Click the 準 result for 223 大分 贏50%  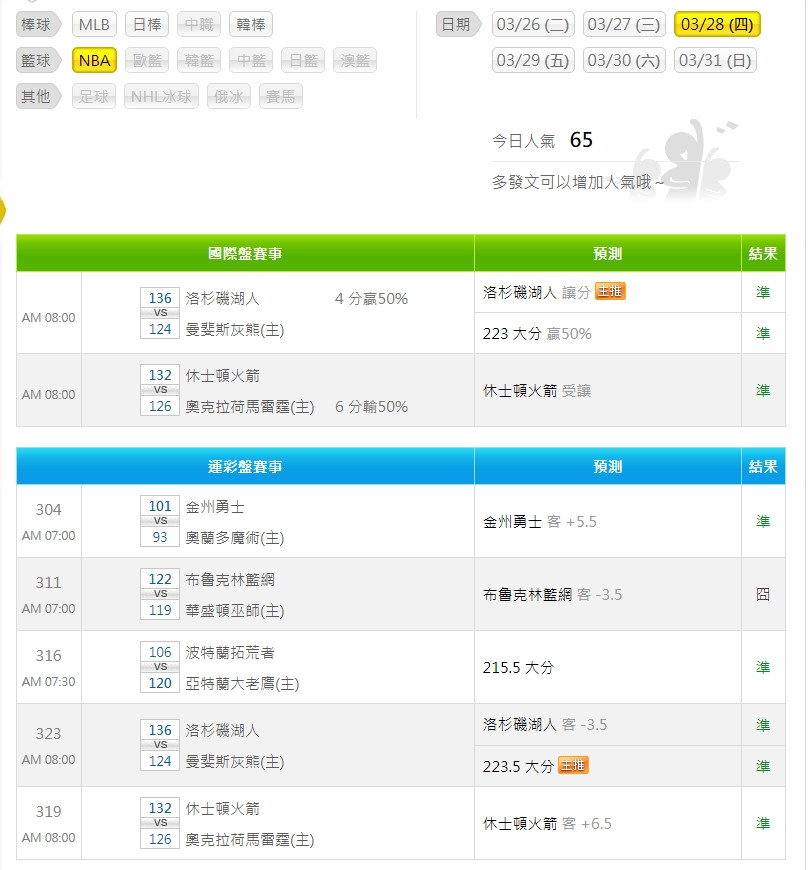(763, 333)
